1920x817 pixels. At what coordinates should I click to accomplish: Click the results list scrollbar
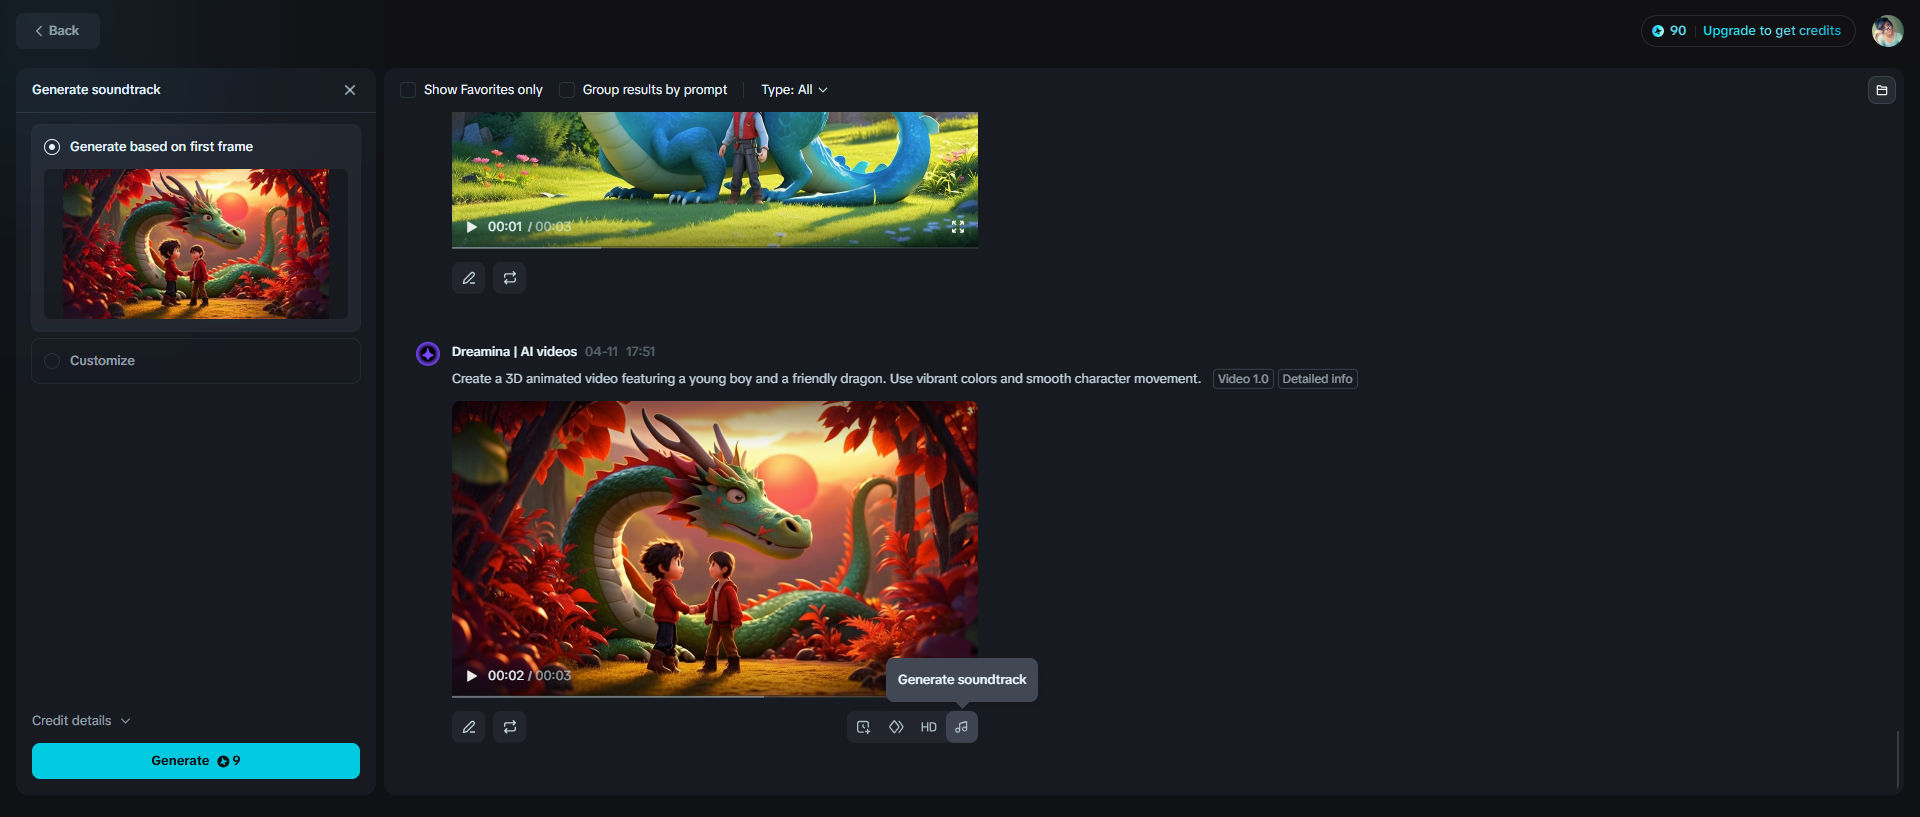[x=1897, y=760]
